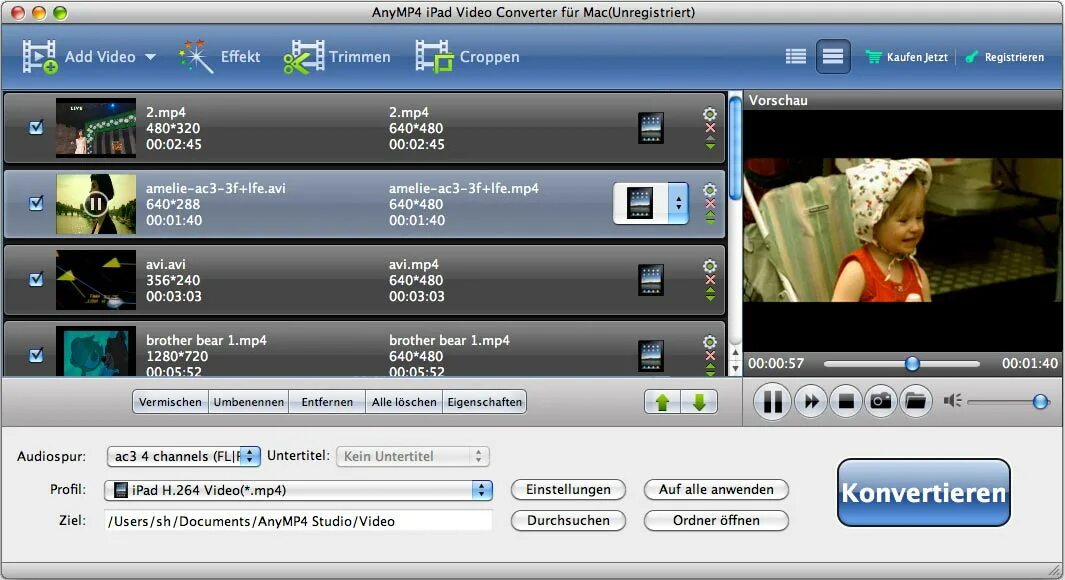
Task: Open the Untertitel dropdown
Action: coord(412,456)
